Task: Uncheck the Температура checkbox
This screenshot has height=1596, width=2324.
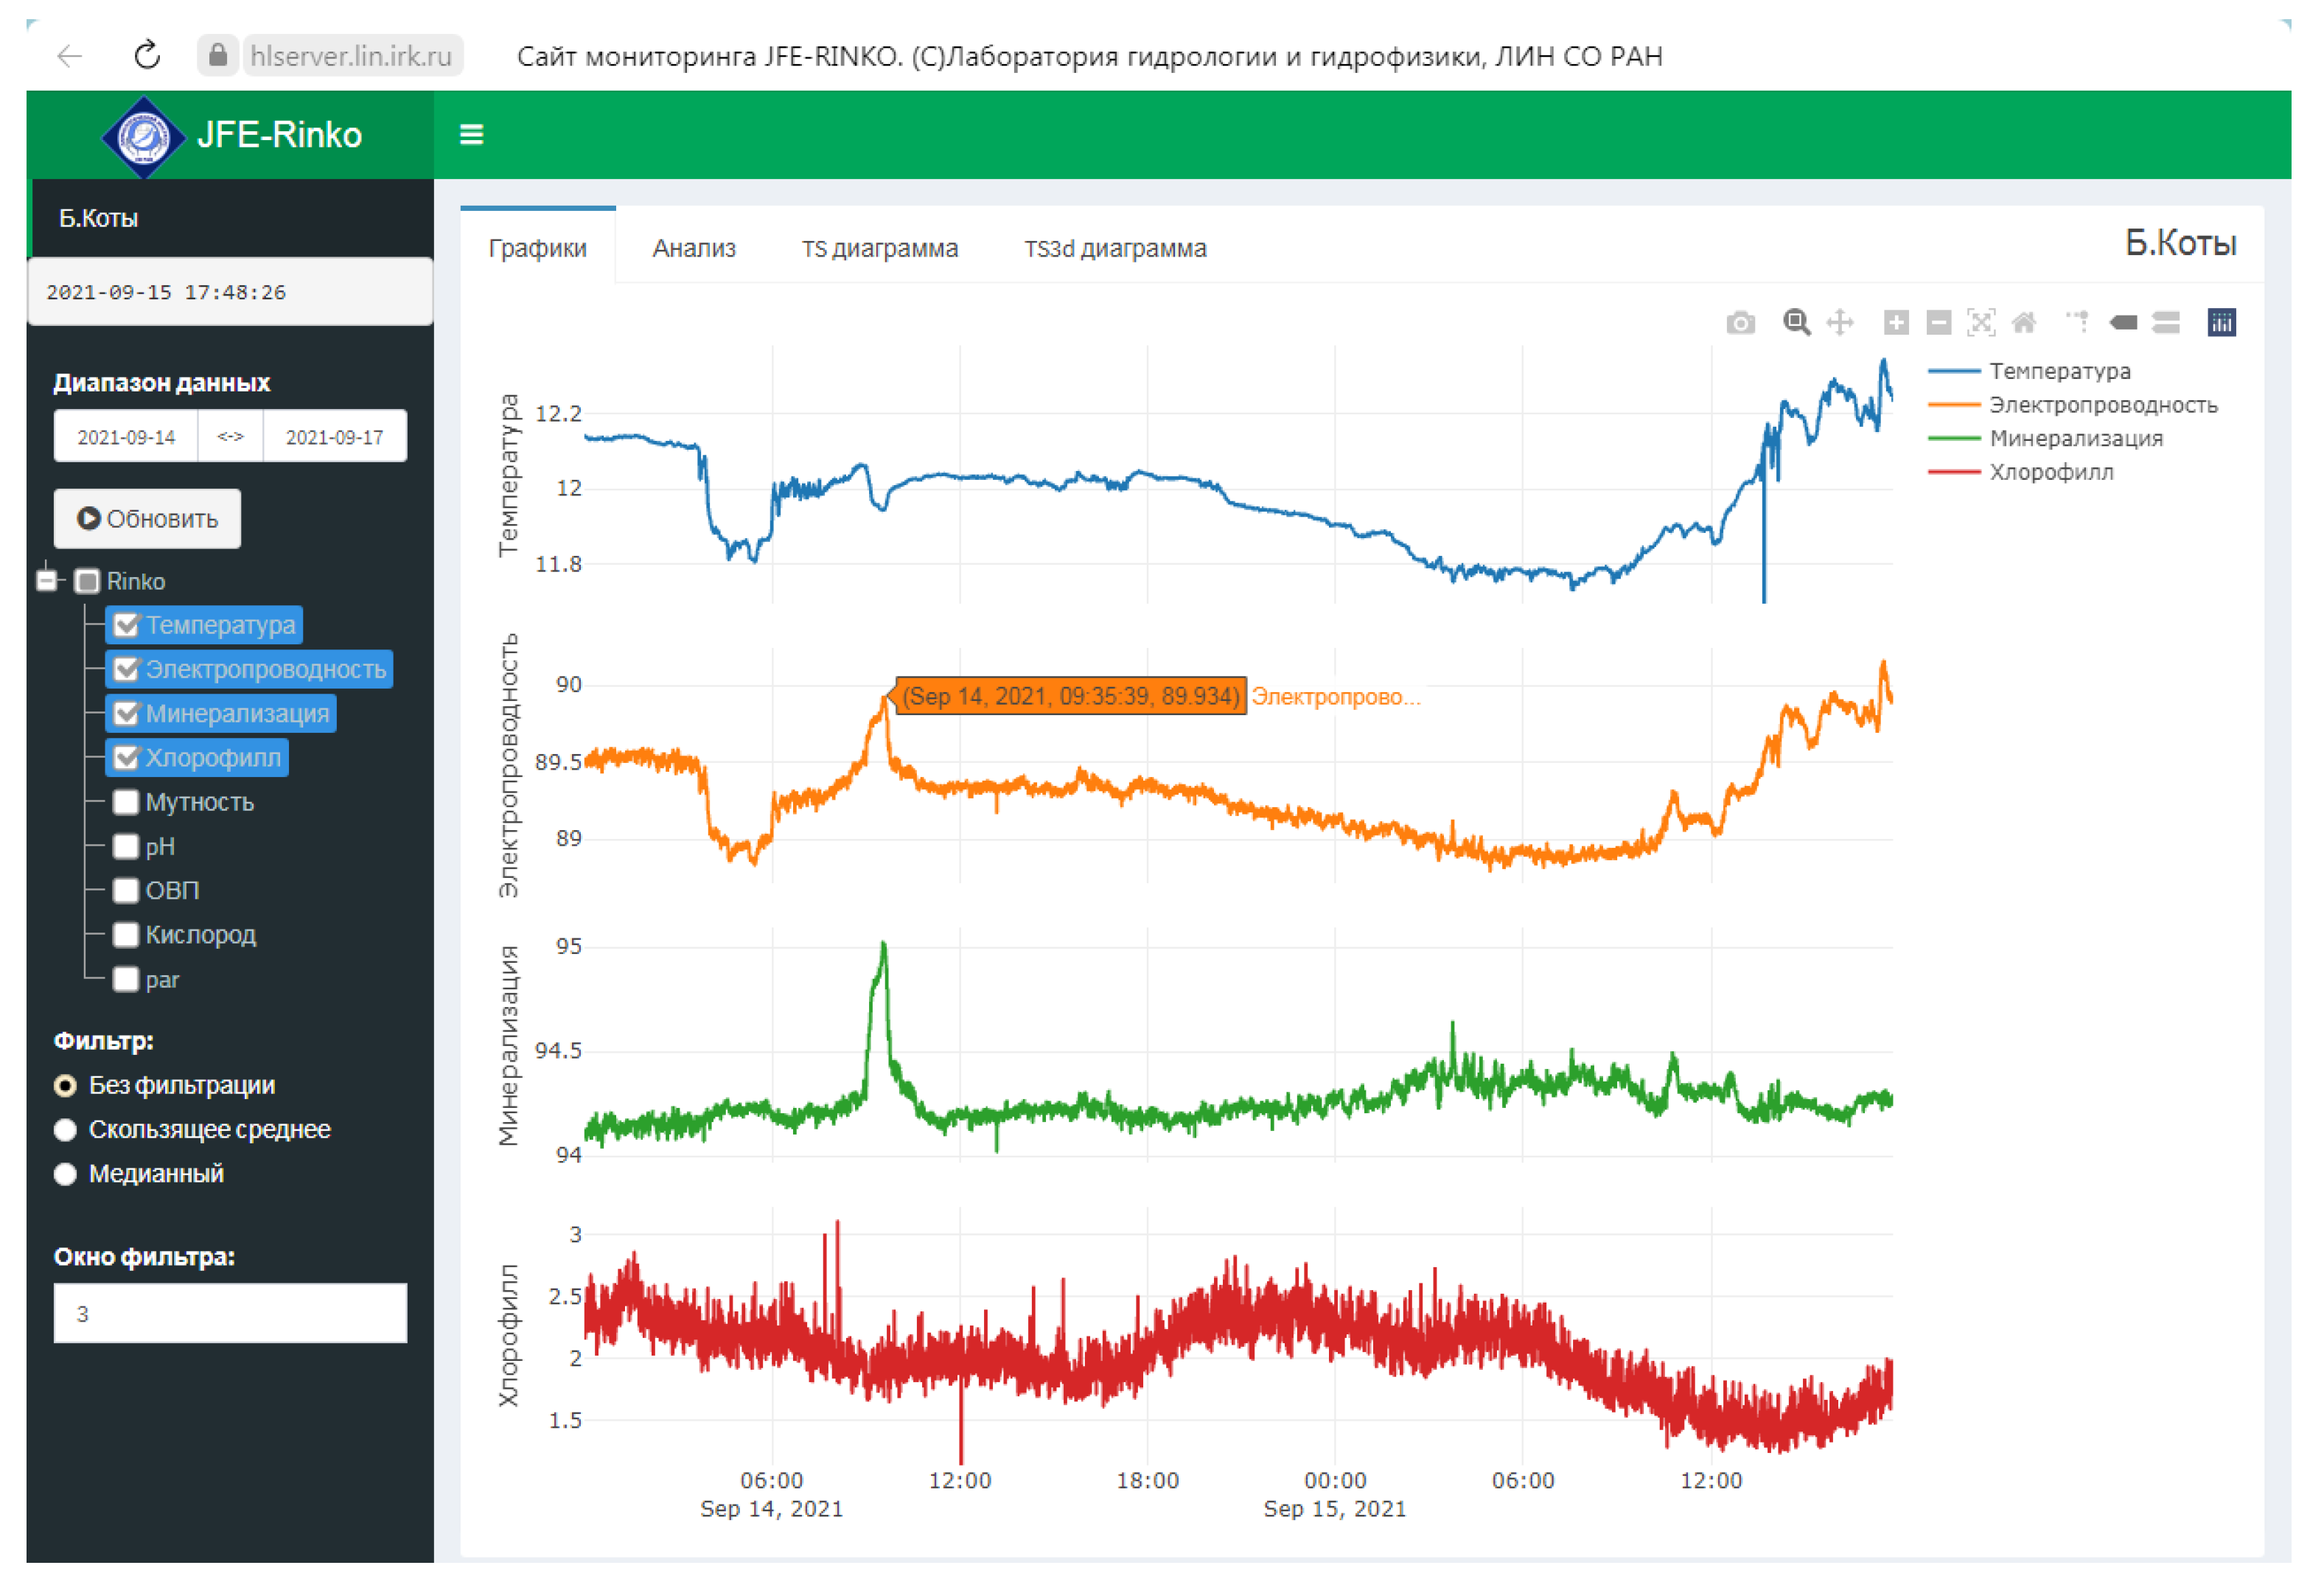Action: [126, 625]
